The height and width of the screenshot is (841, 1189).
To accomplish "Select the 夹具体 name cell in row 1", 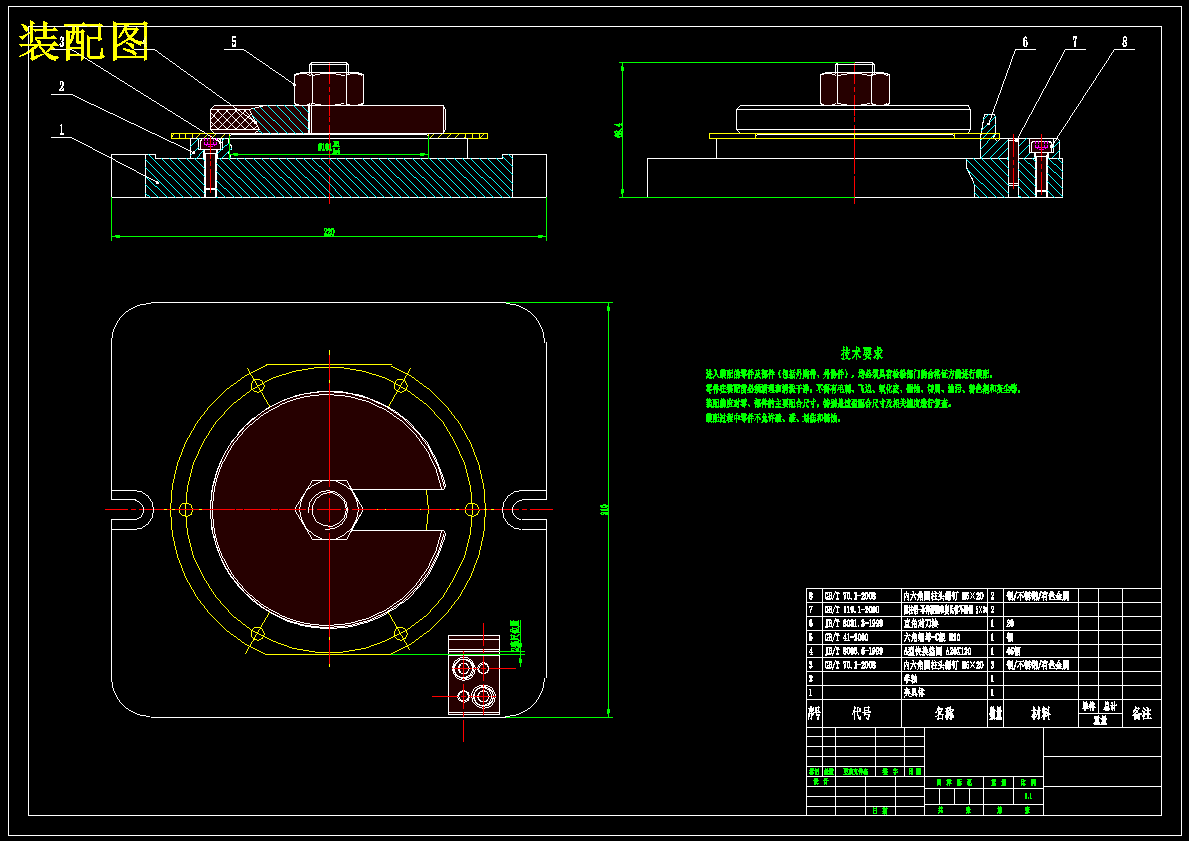I will pos(944,692).
